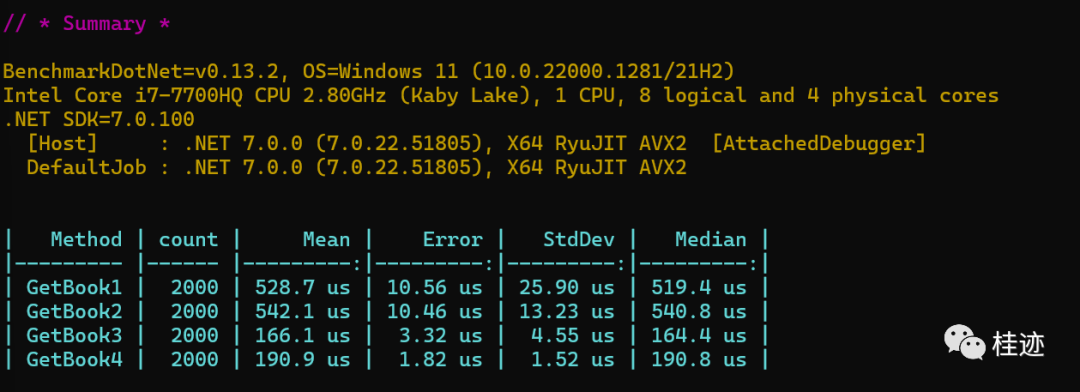
Task: Click the count column header
Action: [x=188, y=240]
